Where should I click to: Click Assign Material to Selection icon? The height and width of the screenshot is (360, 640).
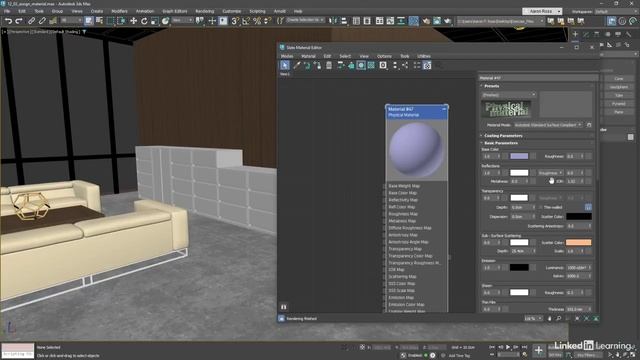pos(317,65)
